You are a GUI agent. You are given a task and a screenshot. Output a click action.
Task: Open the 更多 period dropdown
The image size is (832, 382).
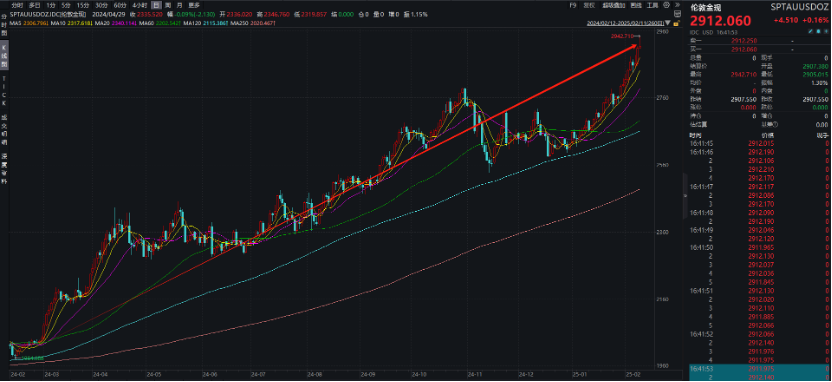tap(194, 5)
